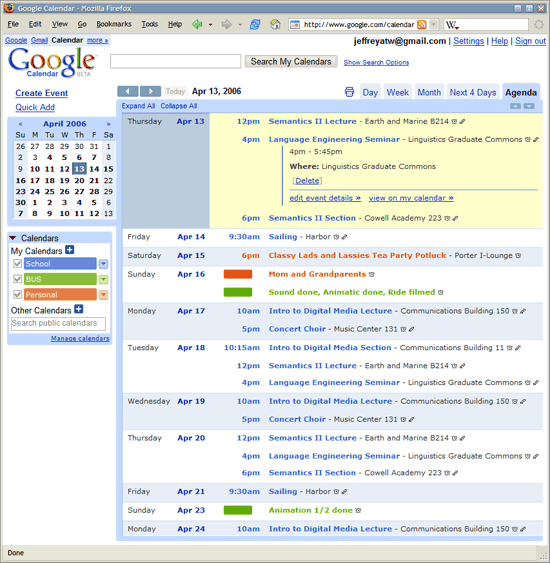This screenshot has width=550, height=563.
Task: Click the Search public calendars field
Action: coord(58,324)
